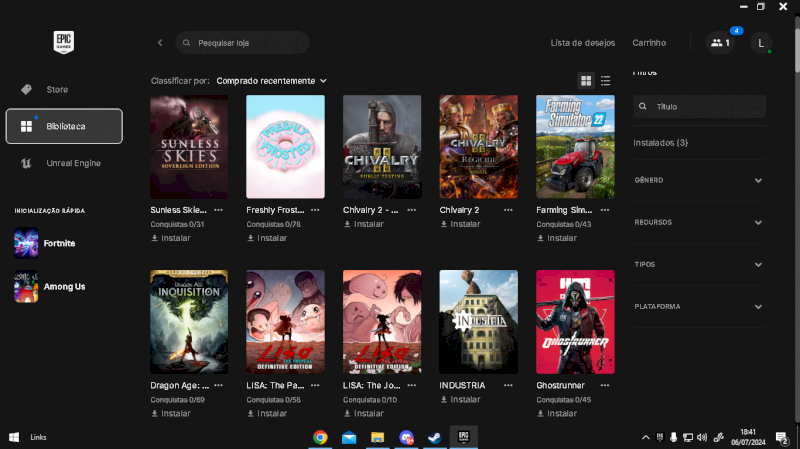This screenshot has width=800, height=449.
Task: Open the profile avatar L menu
Action: coord(761,43)
